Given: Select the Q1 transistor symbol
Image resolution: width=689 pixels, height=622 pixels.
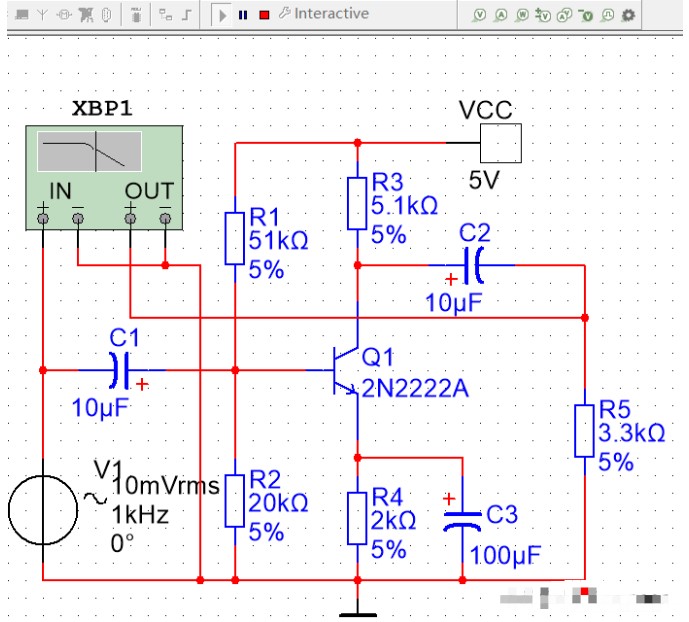Looking at the screenshot, I should click(346, 370).
